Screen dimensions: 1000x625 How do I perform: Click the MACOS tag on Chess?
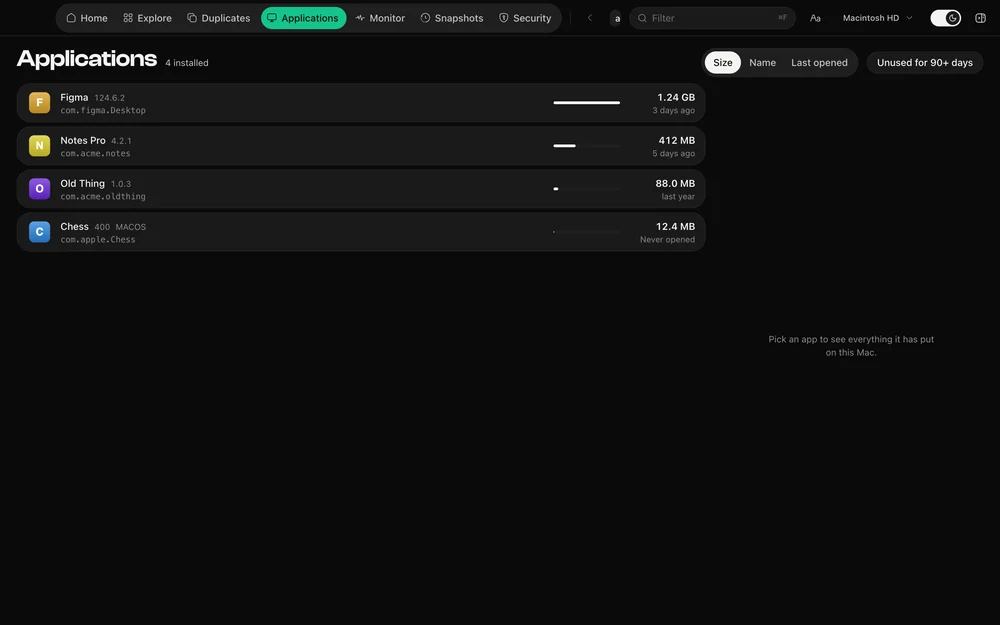point(131,227)
